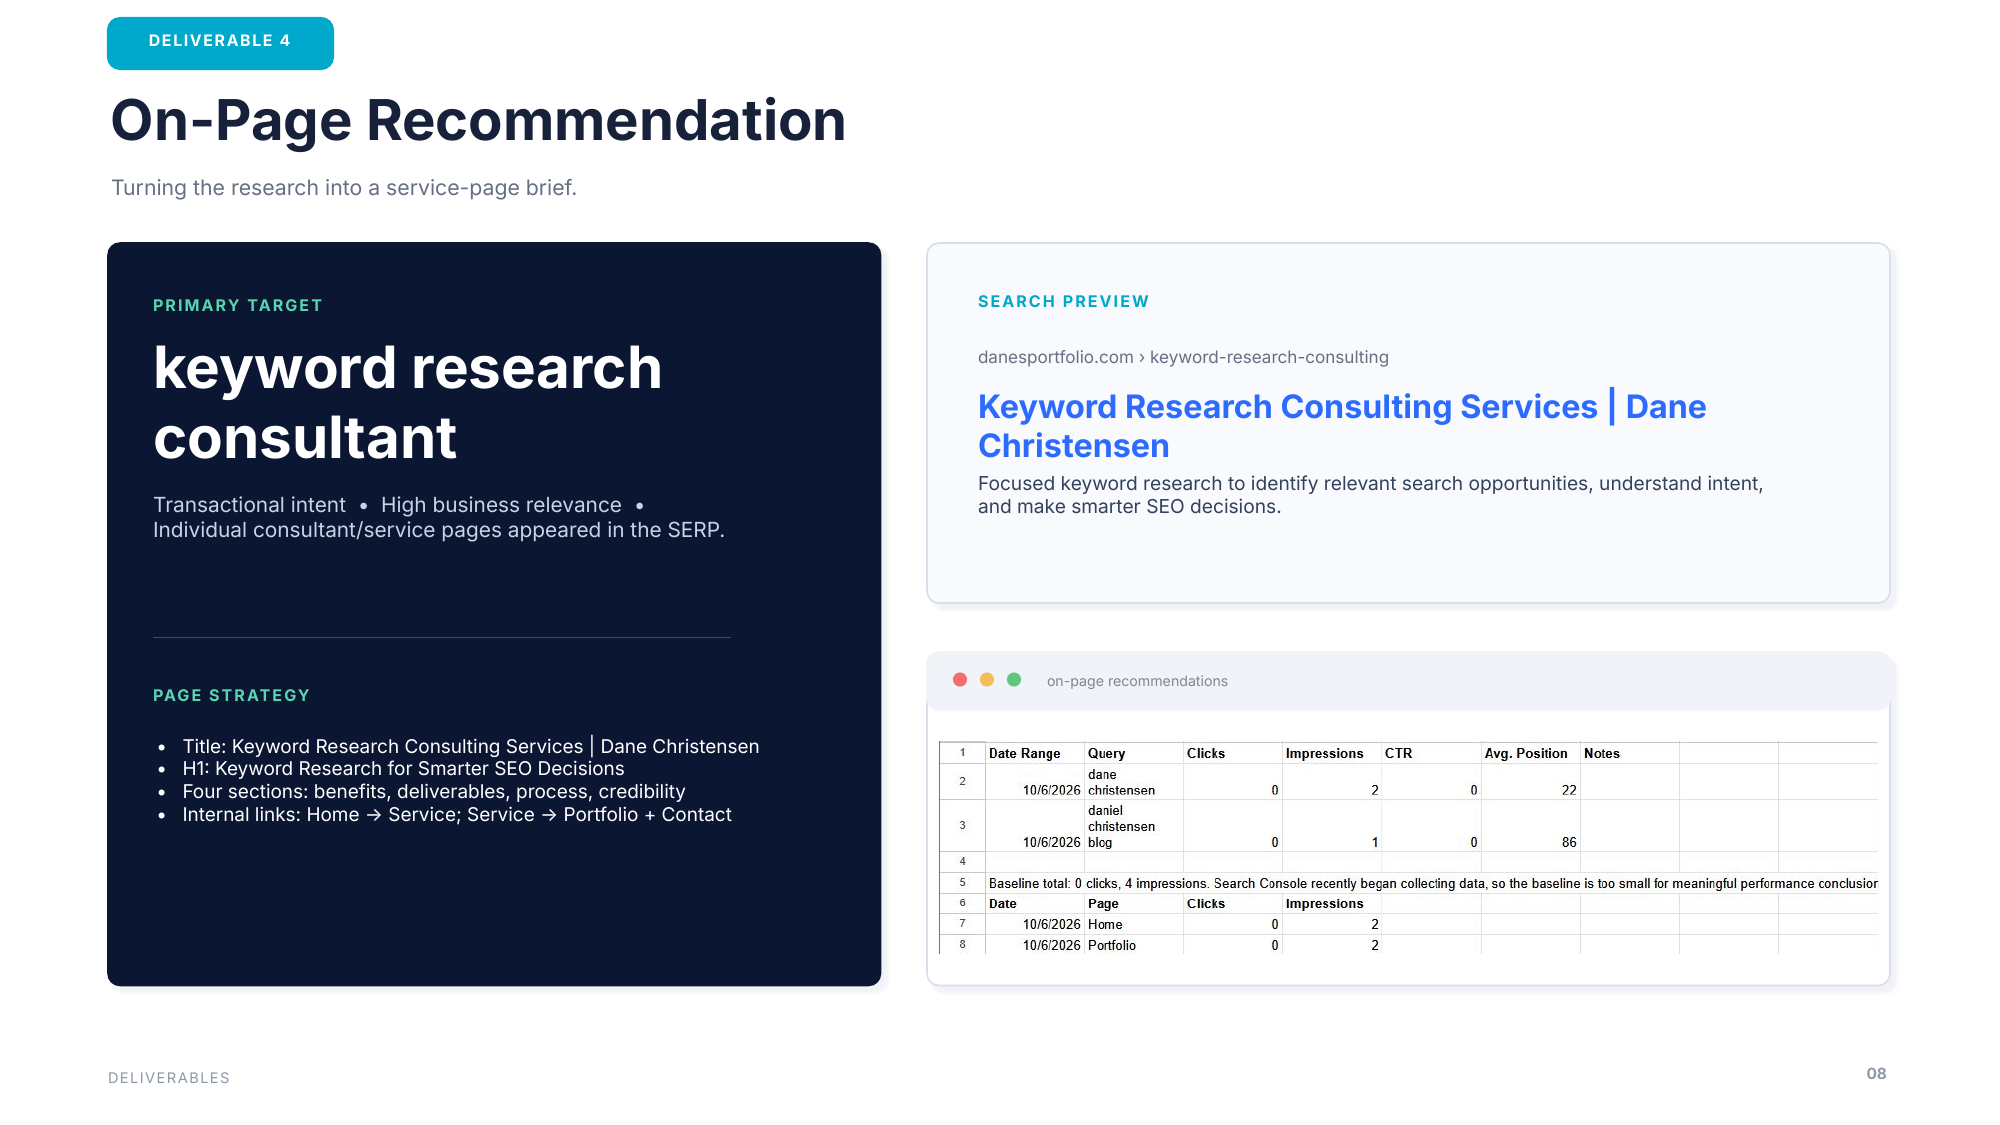Click the 'Notes' header cell
This screenshot has height=1125, width=2000.
coord(1629,753)
